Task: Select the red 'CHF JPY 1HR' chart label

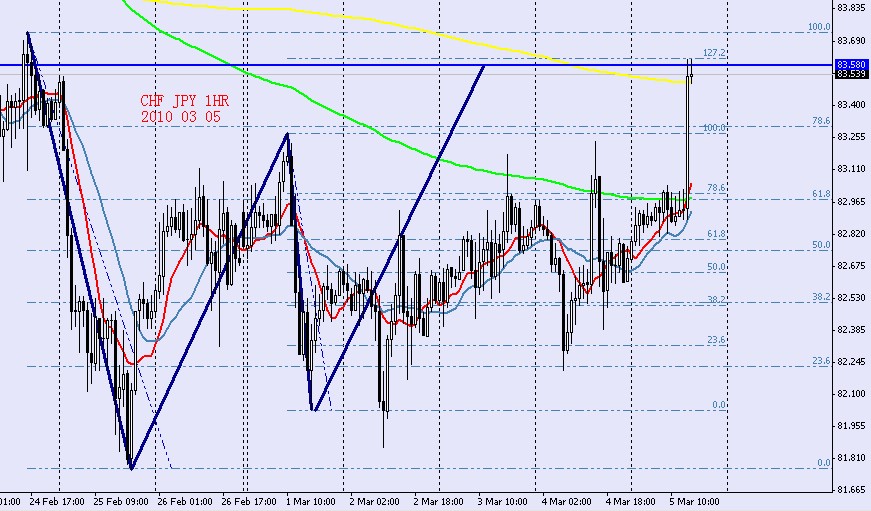Action: pos(184,101)
